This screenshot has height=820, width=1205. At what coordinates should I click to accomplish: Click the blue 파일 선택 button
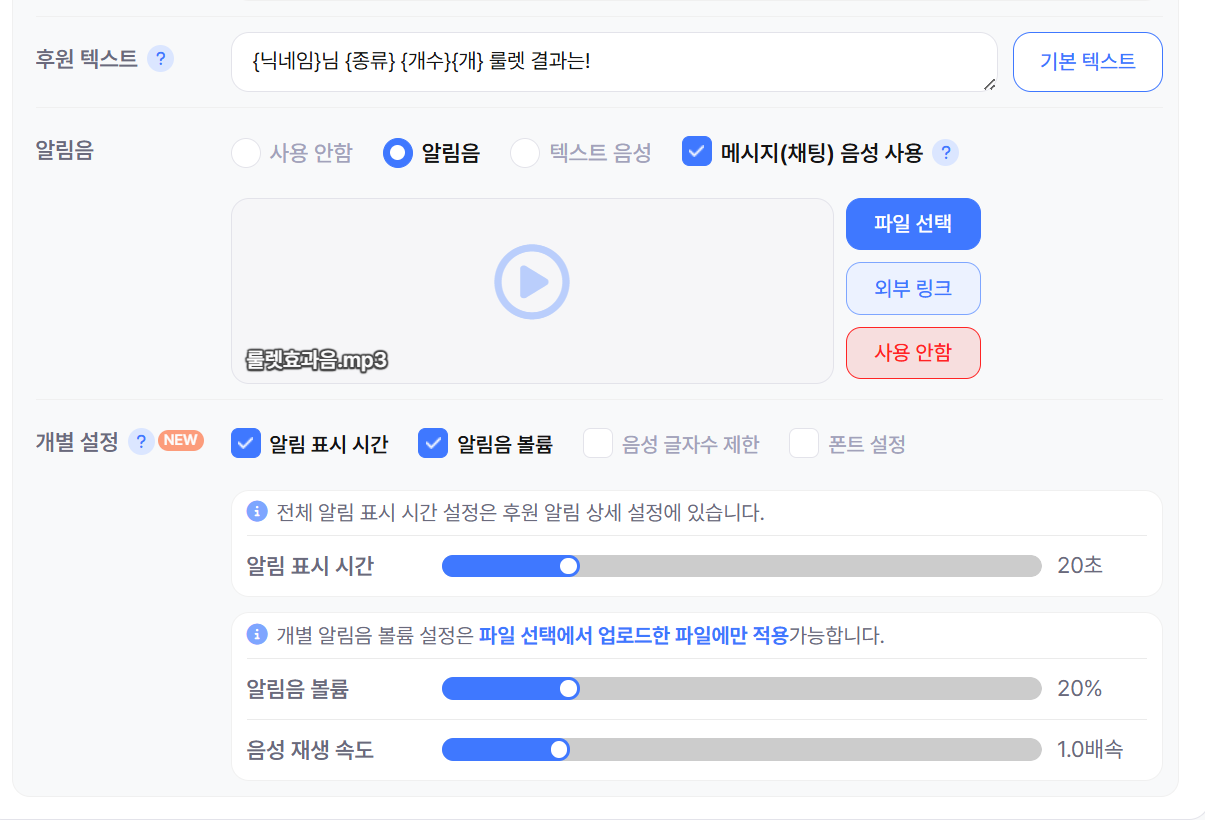(x=913, y=224)
